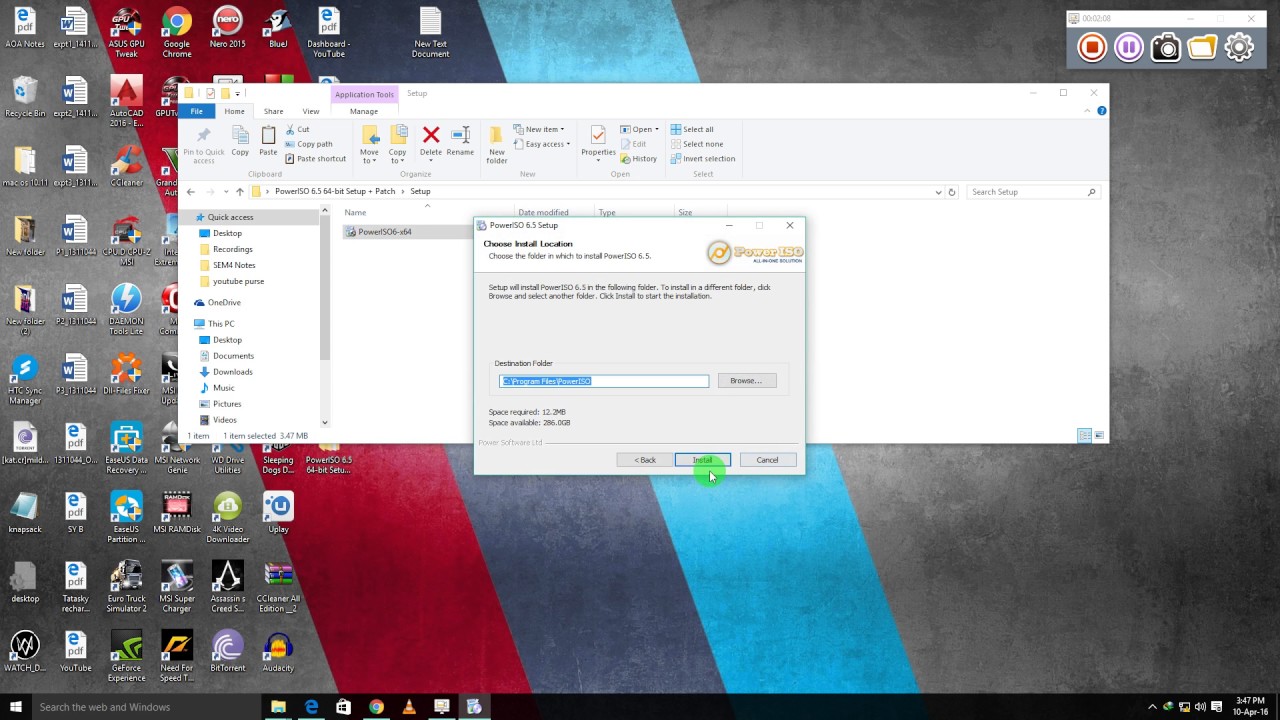Click Select none in ribbon

click(x=697, y=144)
